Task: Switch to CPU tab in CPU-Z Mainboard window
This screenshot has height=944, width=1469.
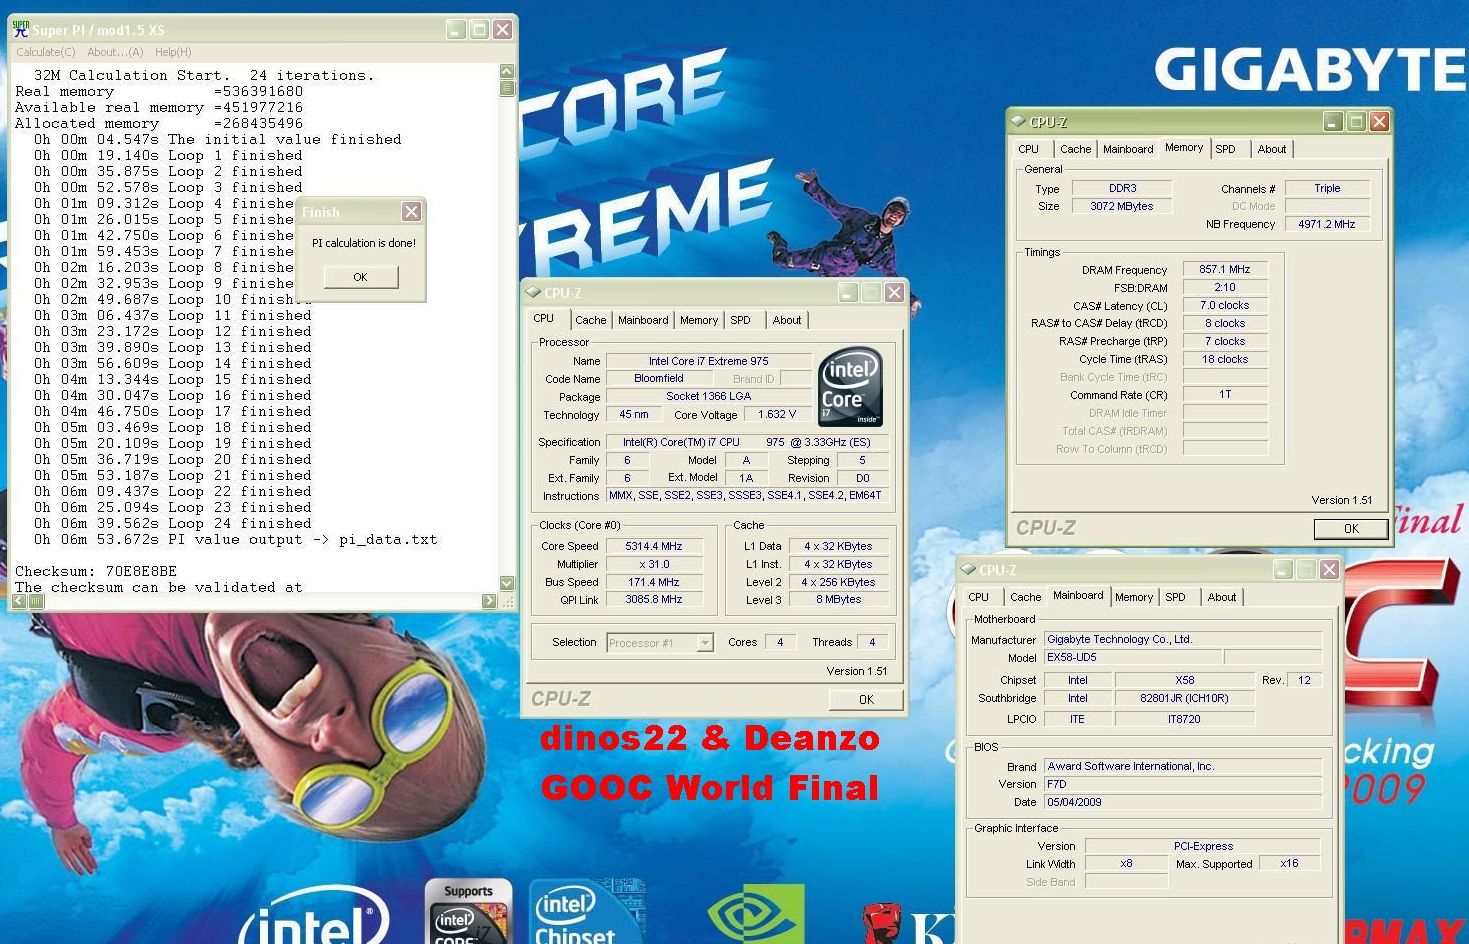Action: (979, 597)
